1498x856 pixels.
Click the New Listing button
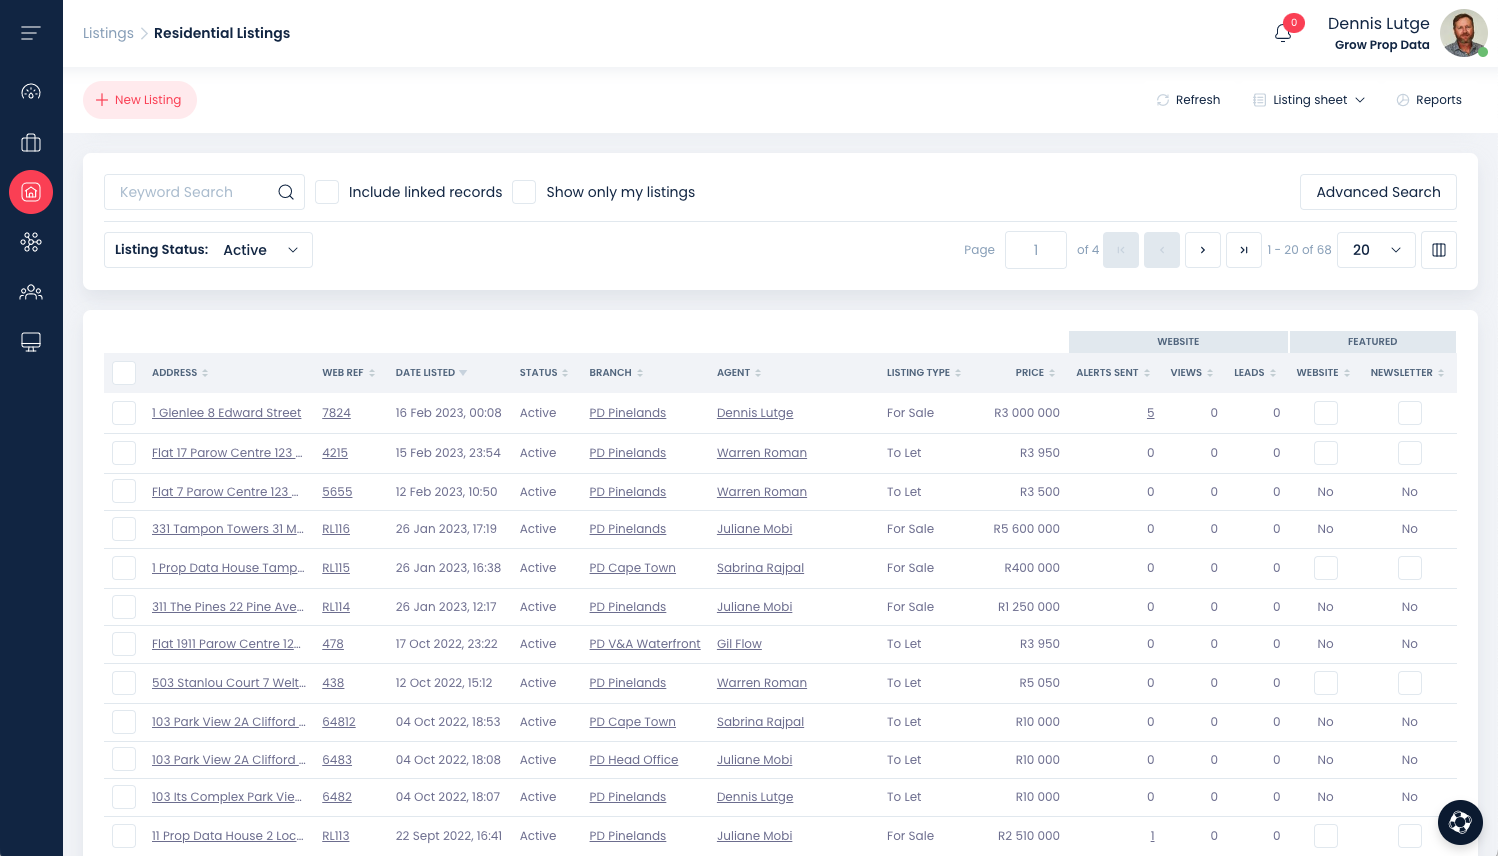click(x=140, y=100)
